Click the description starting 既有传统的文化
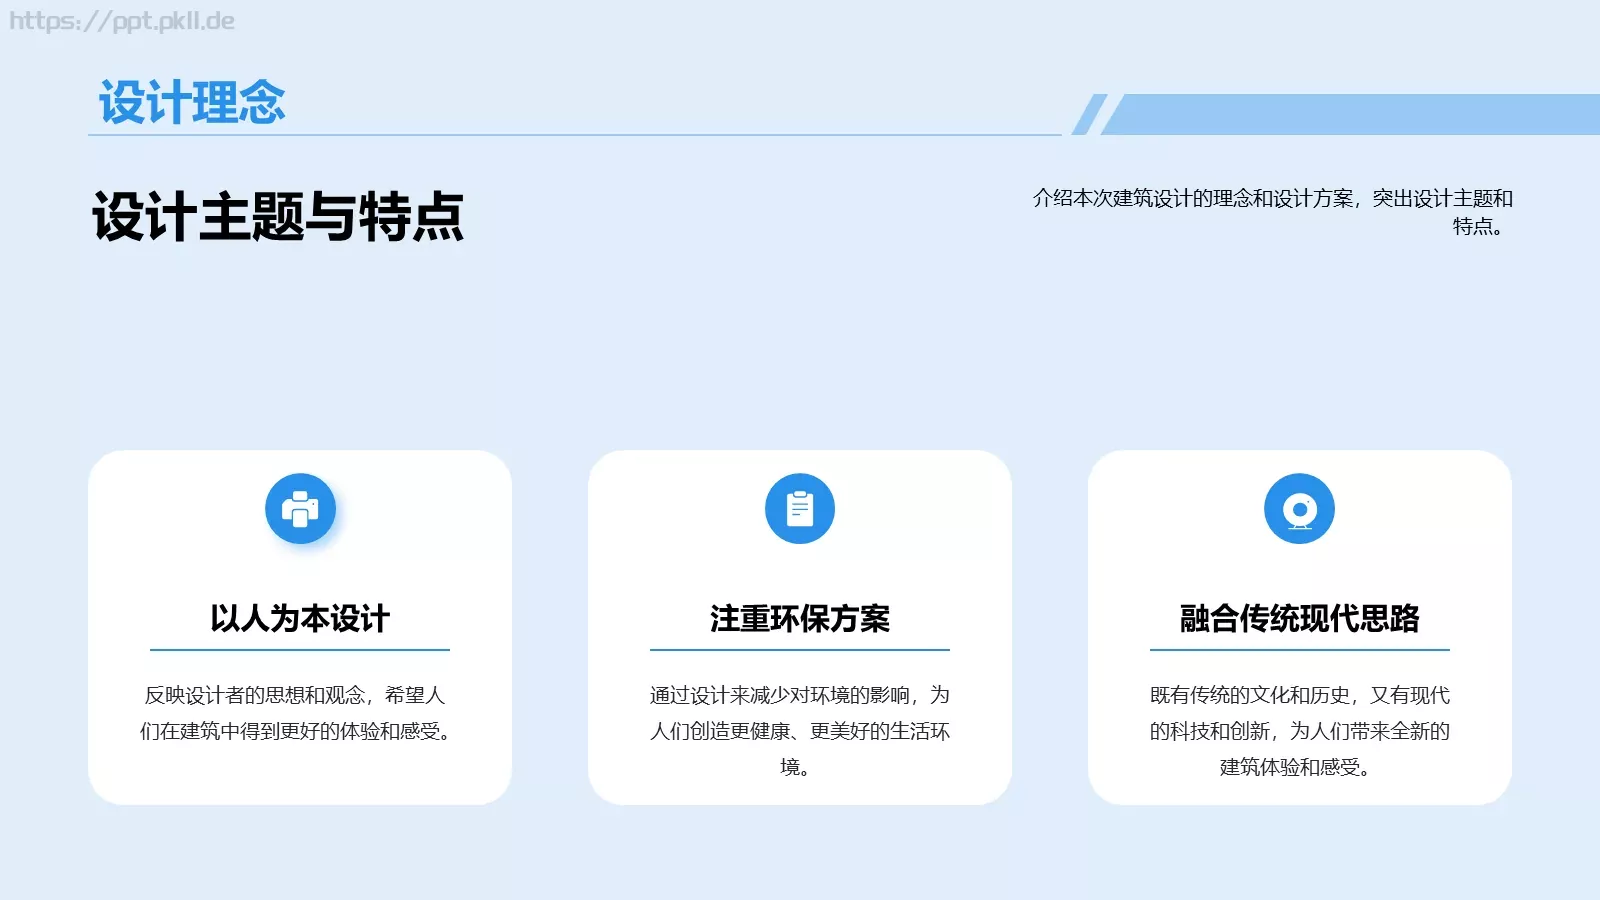Screen dimensions: 1600x900 pyautogui.click(x=1300, y=731)
